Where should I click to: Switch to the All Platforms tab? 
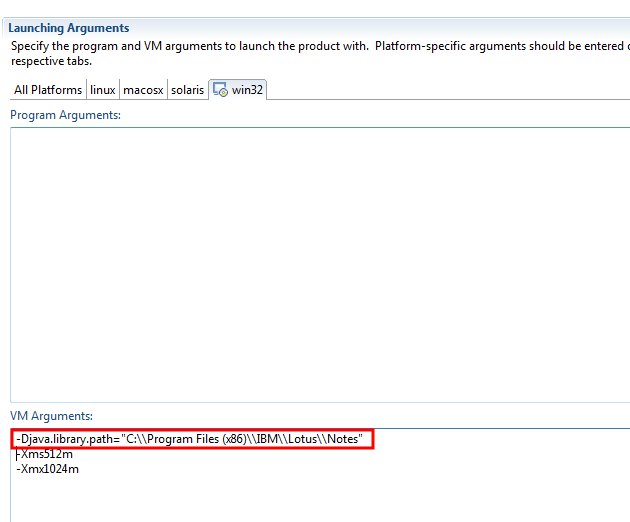click(x=48, y=90)
